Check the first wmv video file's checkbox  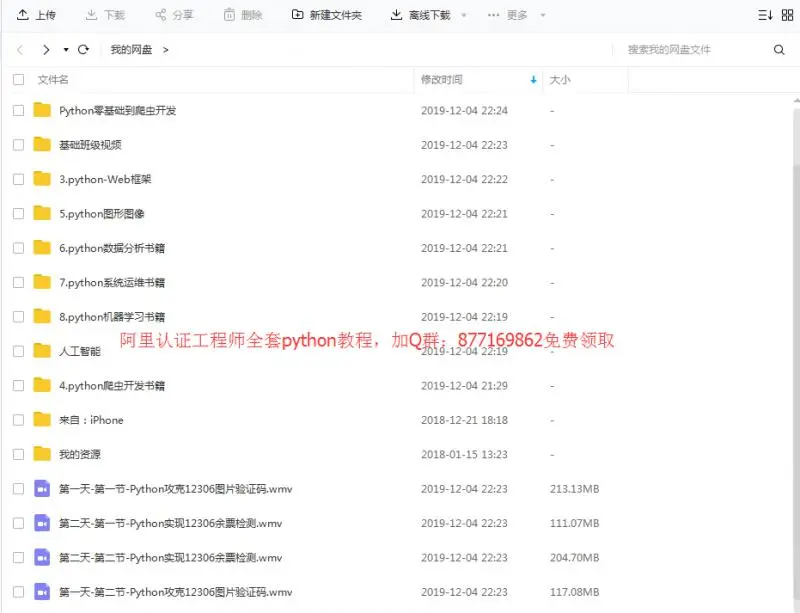coord(17,488)
